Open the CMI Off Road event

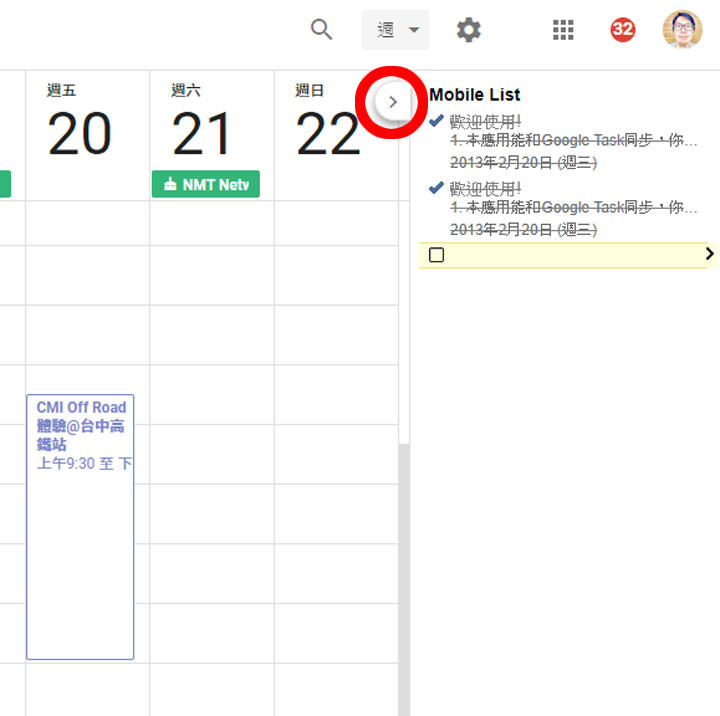[80, 527]
